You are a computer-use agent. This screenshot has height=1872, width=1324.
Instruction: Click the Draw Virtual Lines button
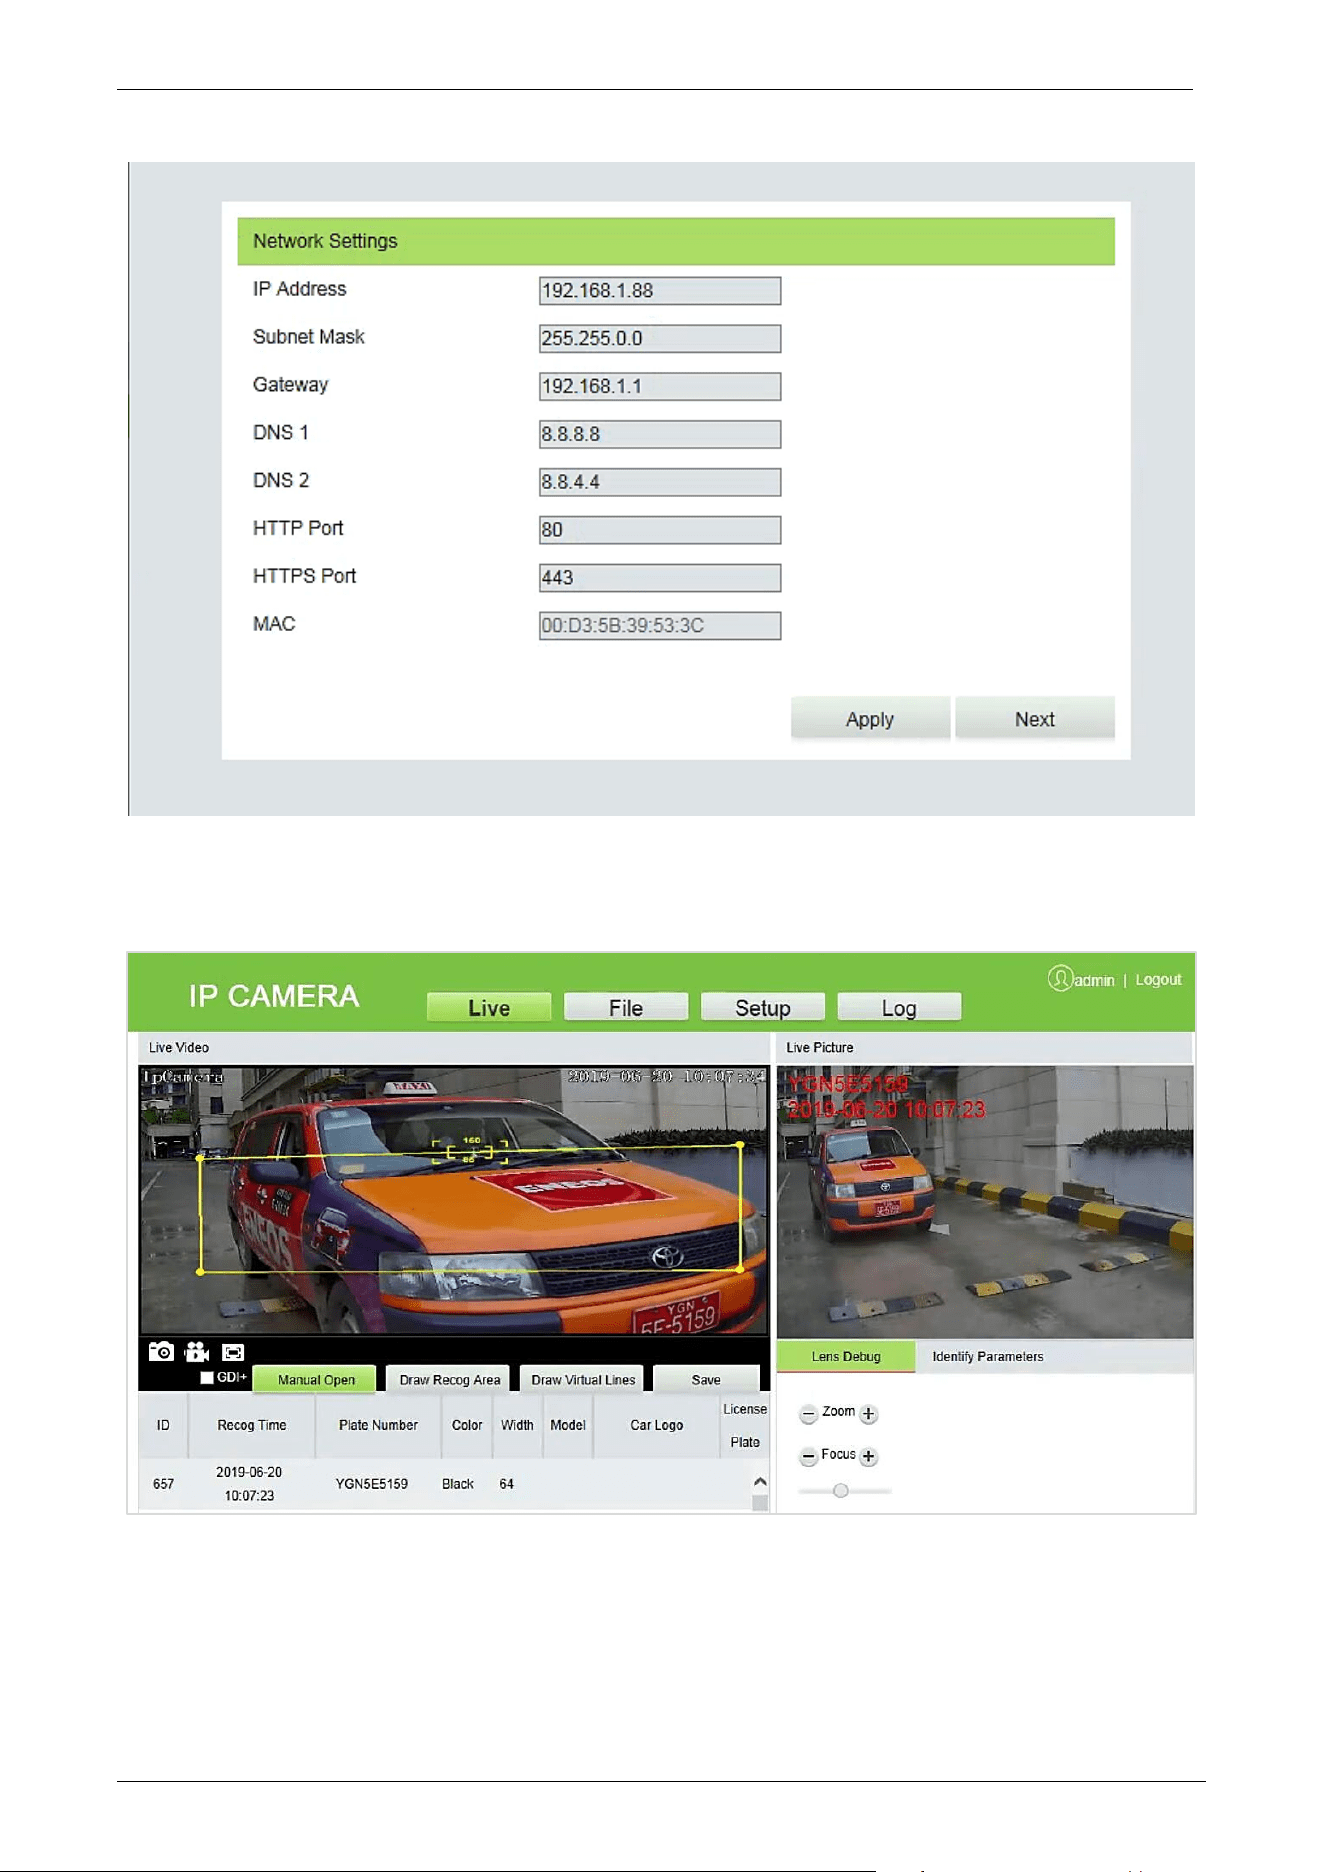pos(583,1379)
